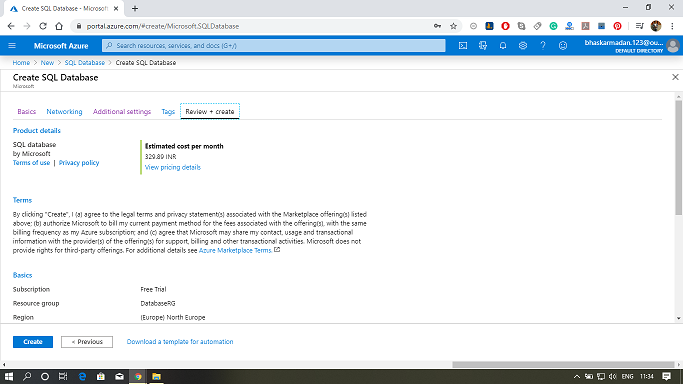This screenshot has width=683, height=384.
Task: Close the Create SQL Database blade
Action: pyautogui.click(x=675, y=77)
